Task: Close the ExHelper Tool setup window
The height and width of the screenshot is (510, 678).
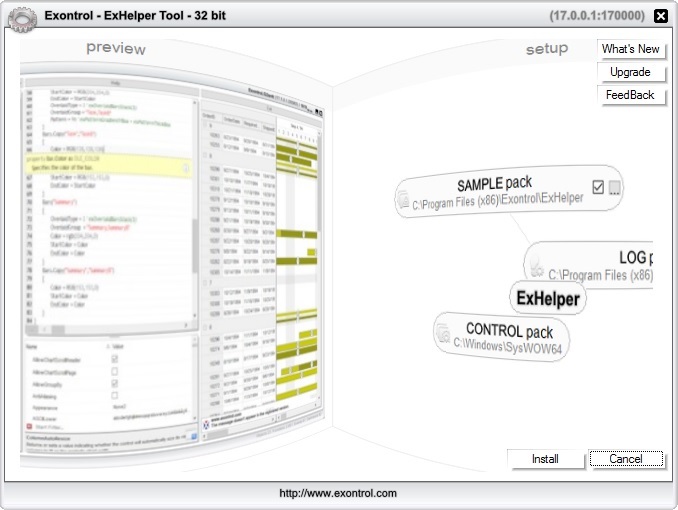Action: point(660,16)
